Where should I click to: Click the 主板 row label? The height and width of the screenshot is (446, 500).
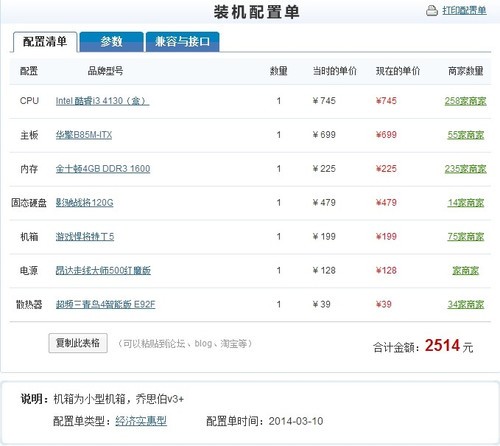coord(29,135)
